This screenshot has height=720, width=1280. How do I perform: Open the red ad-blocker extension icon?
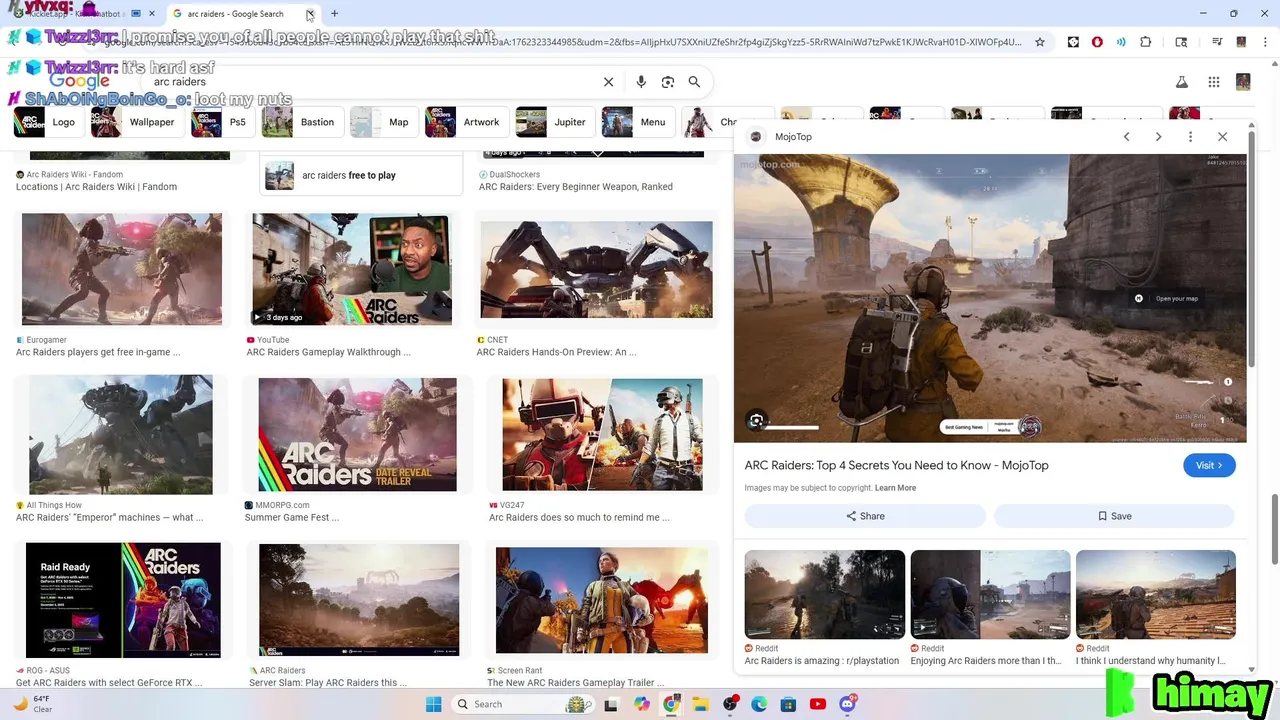pyautogui.click(x=1097, y=42)
